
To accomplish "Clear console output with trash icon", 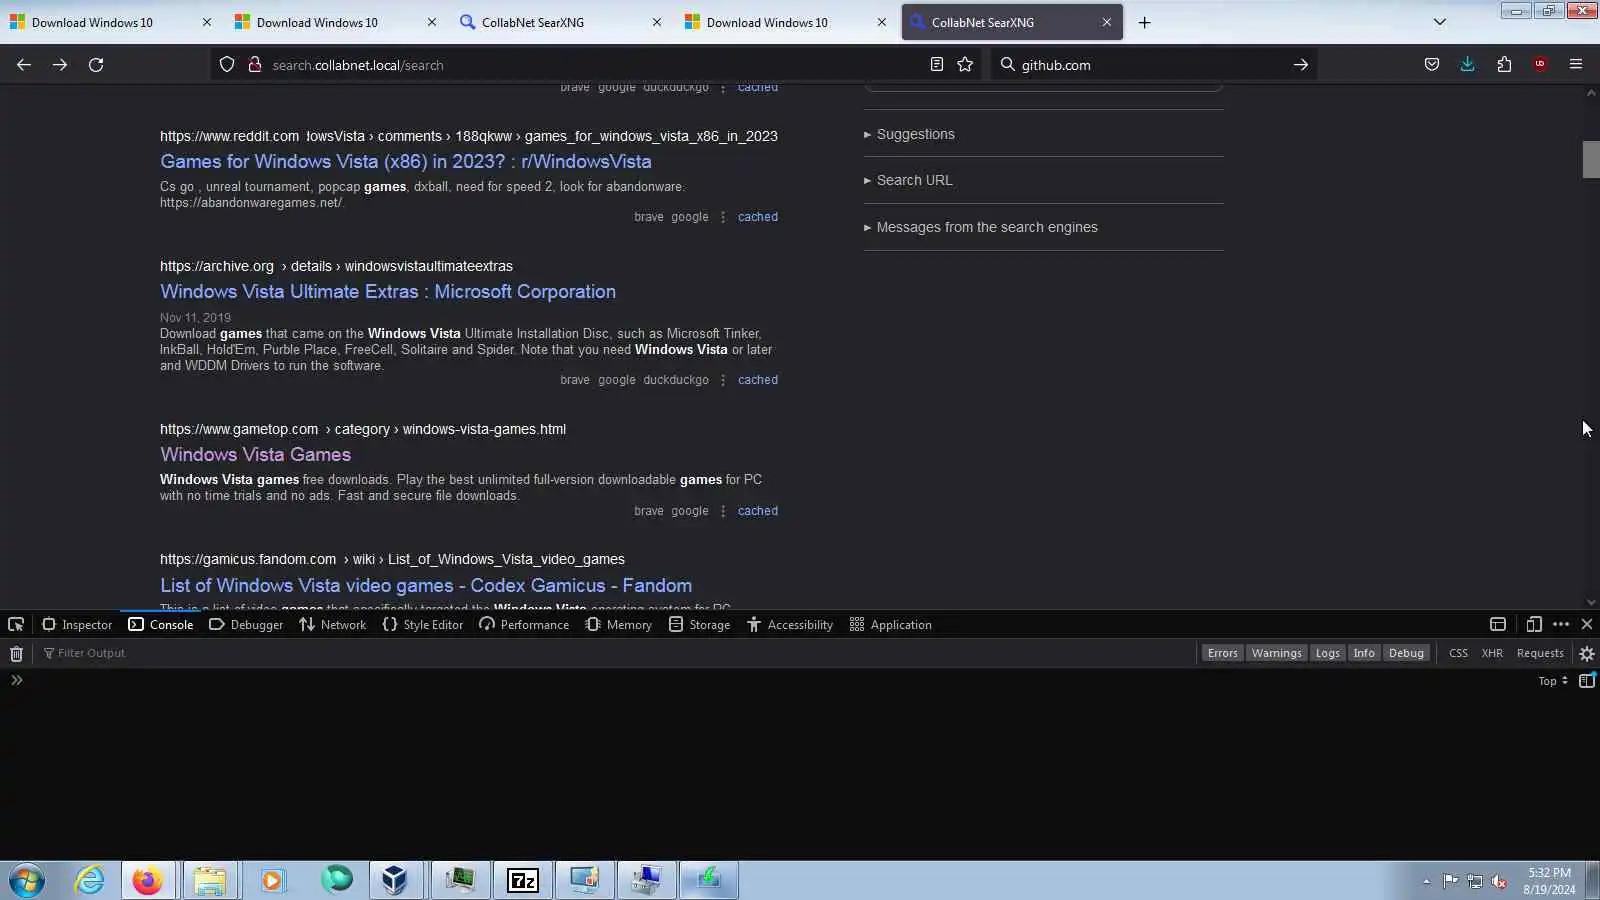I will [x=16, y=654].
